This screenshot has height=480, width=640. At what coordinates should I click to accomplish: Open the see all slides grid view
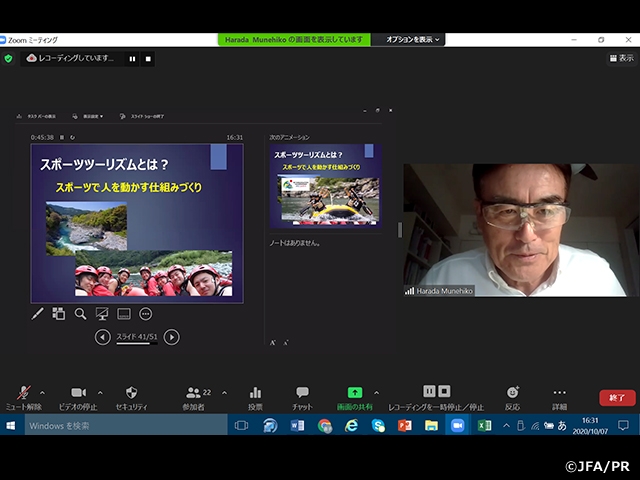click(59, 314)
